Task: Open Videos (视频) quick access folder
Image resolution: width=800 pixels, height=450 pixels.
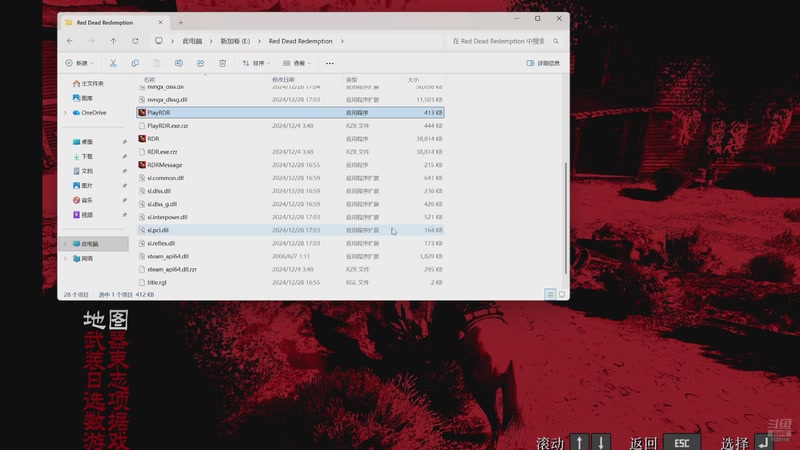Action: click(83, 215)
